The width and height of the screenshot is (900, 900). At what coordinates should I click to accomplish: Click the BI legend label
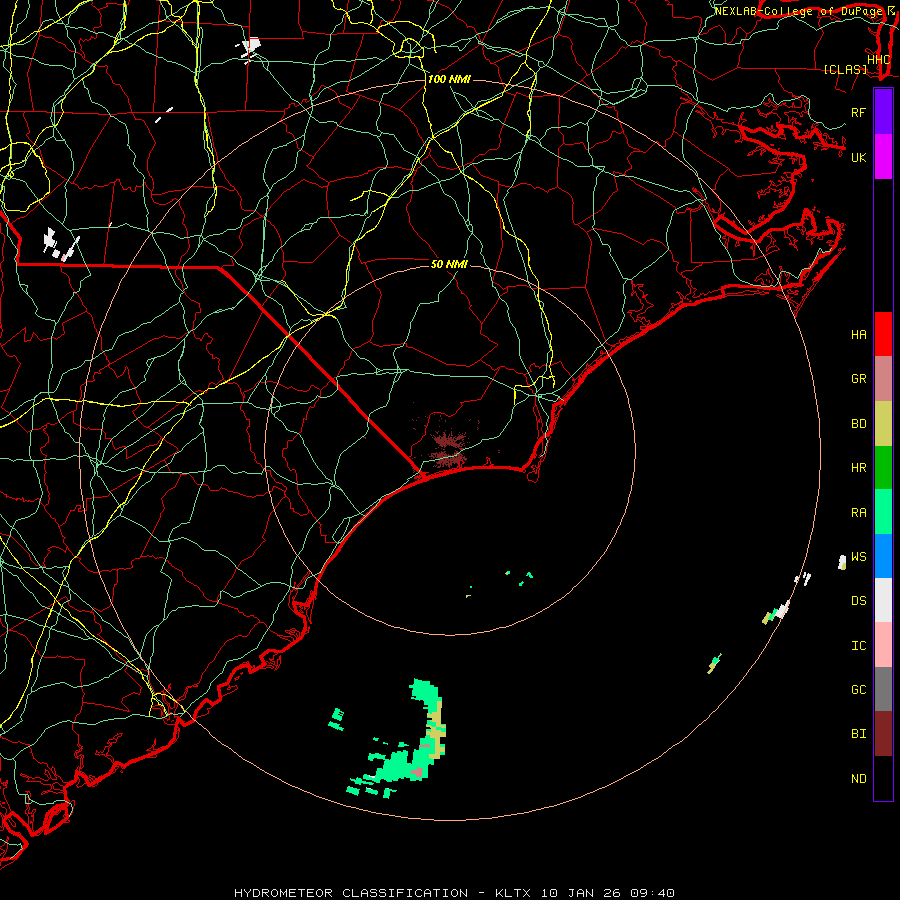tap(859, 734)
